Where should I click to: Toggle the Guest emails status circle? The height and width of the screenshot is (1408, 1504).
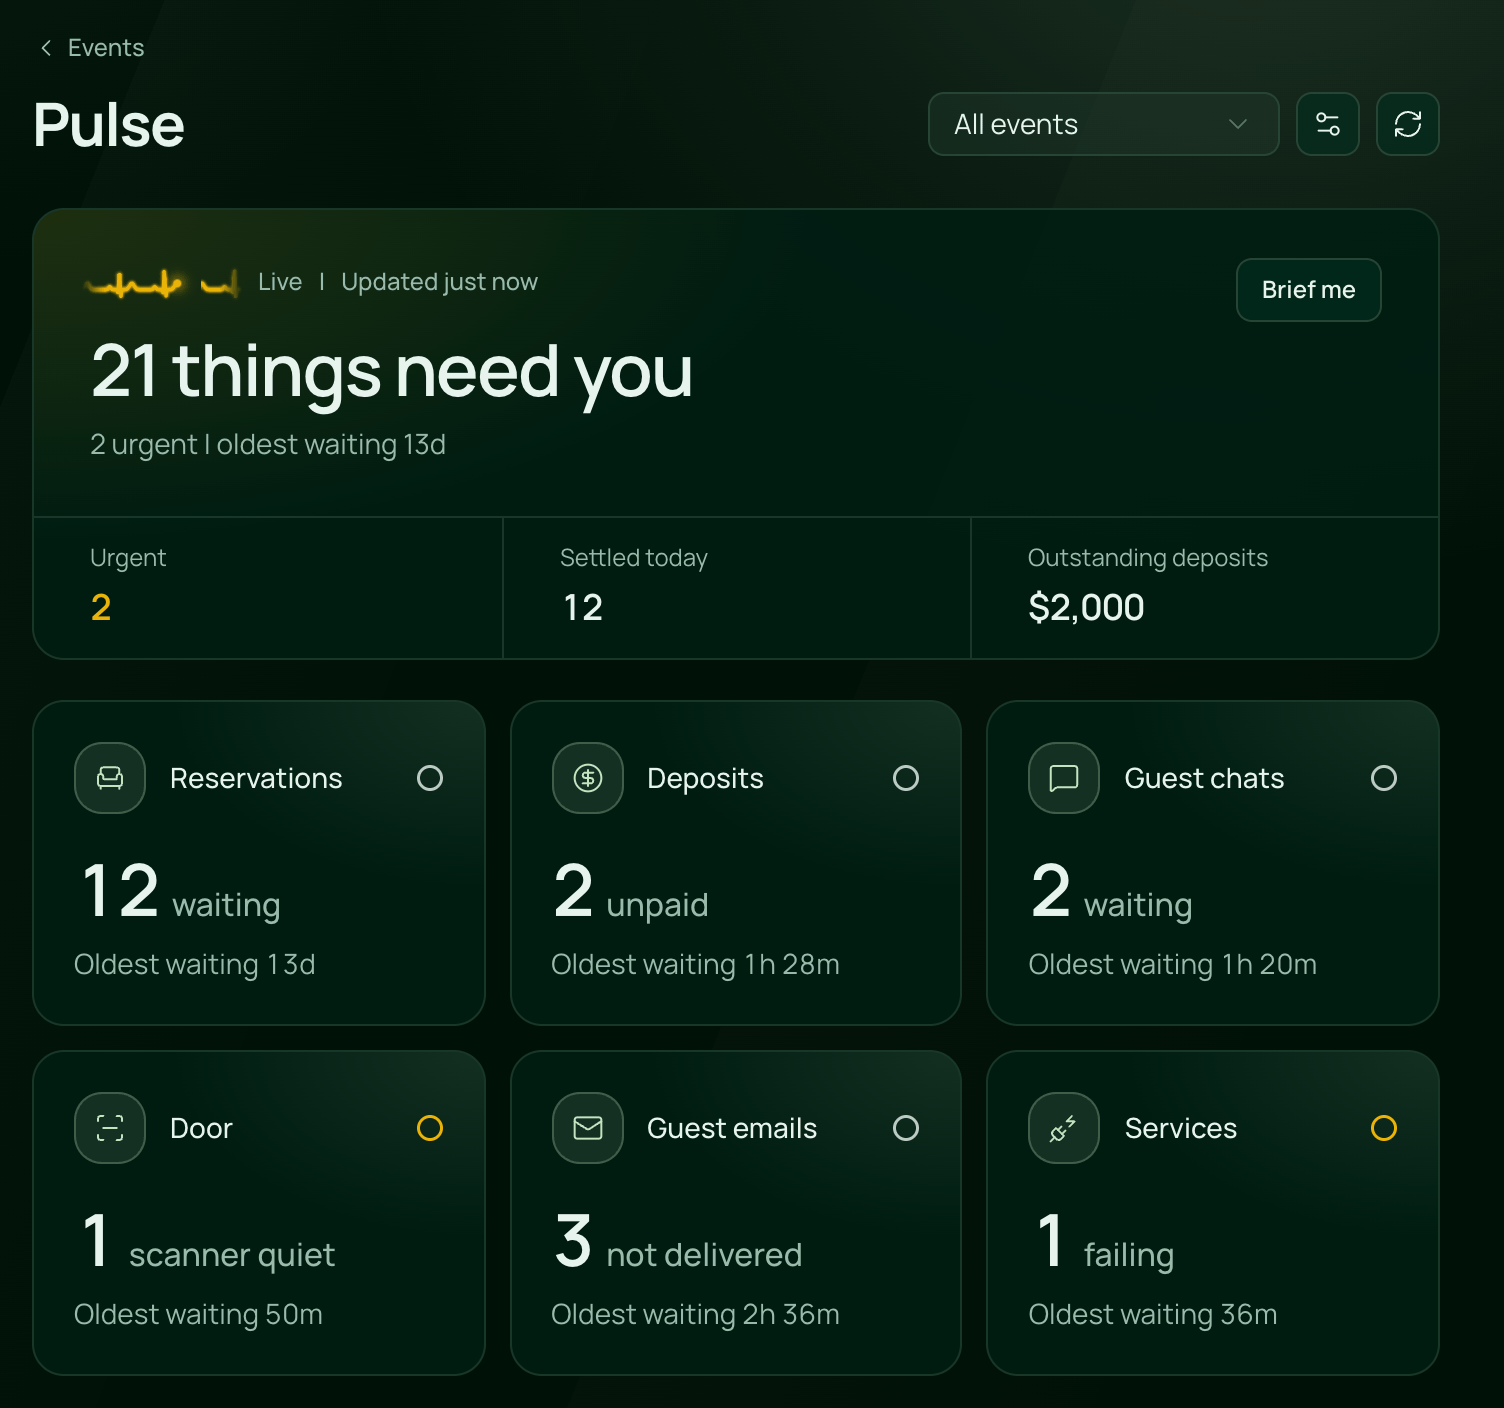click(906, 1128)
